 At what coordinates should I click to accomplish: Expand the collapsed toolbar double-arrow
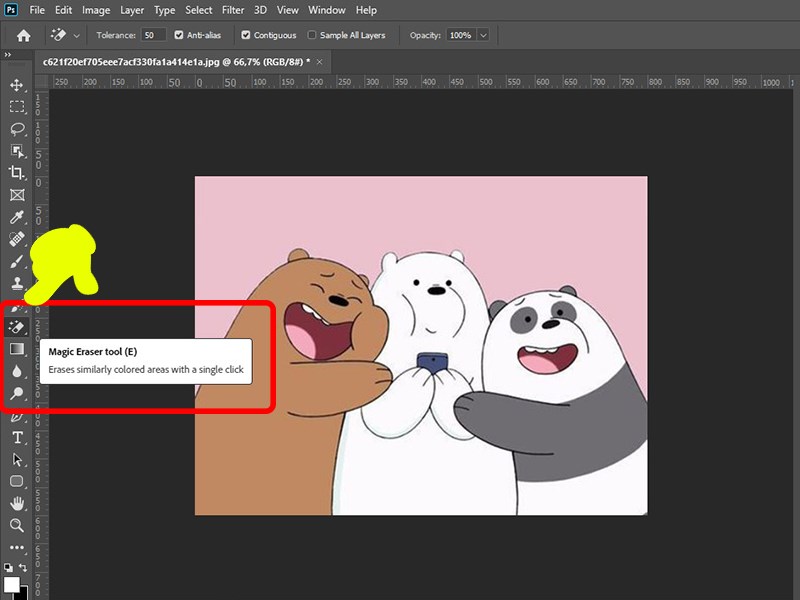[x=9, y=55]
